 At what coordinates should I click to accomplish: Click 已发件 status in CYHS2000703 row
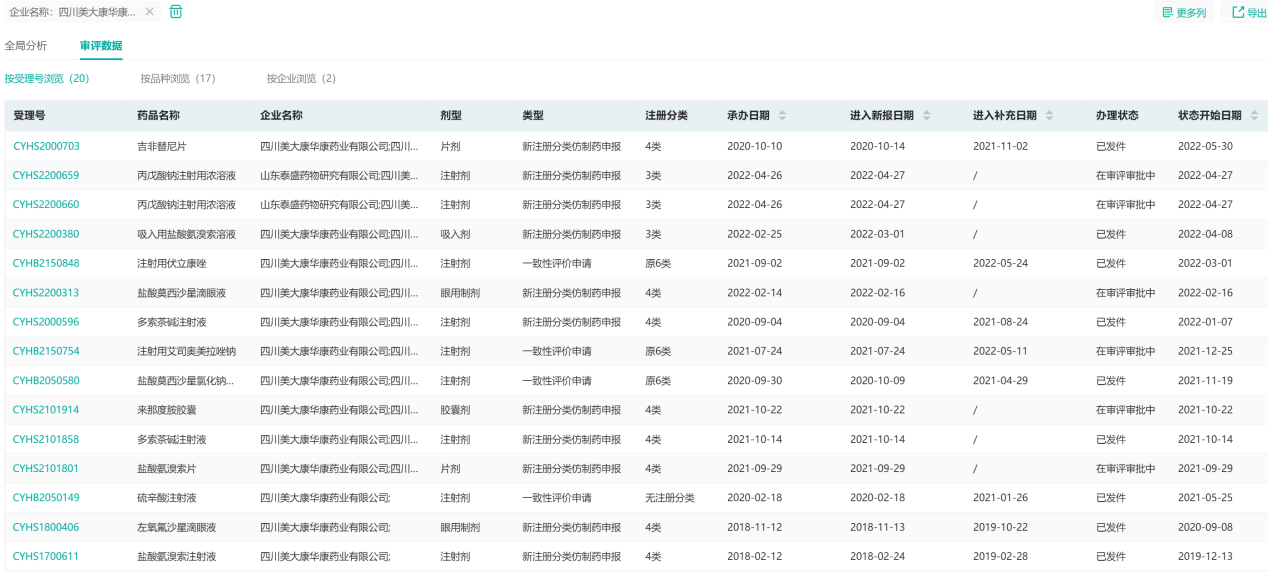(x=1111, y=146)
